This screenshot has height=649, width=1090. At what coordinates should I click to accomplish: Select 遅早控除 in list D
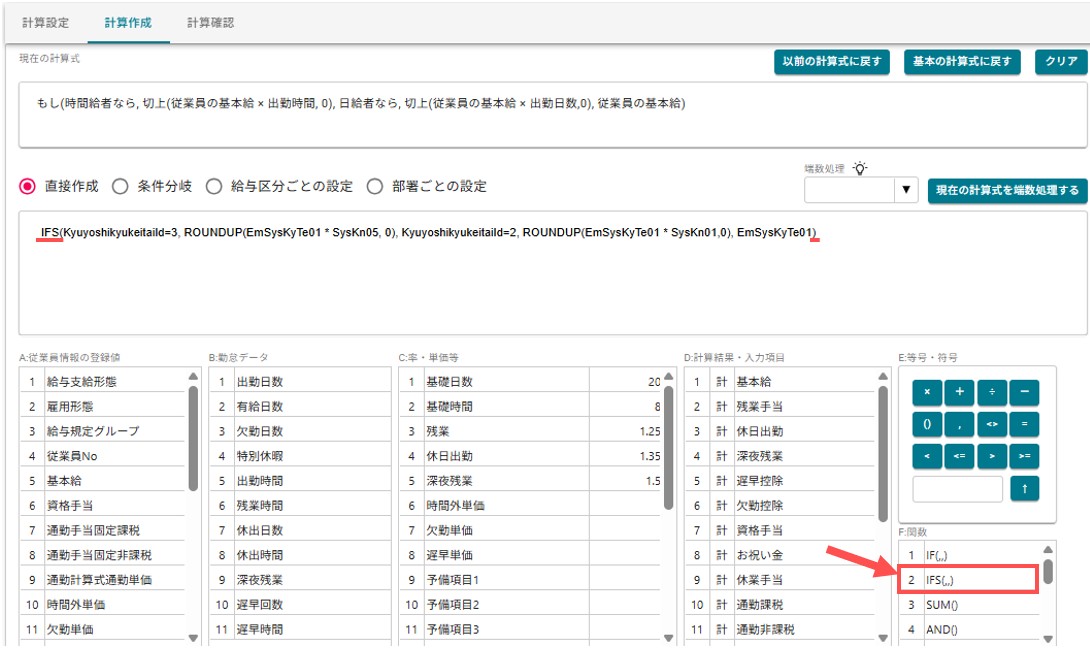point(781,481)
